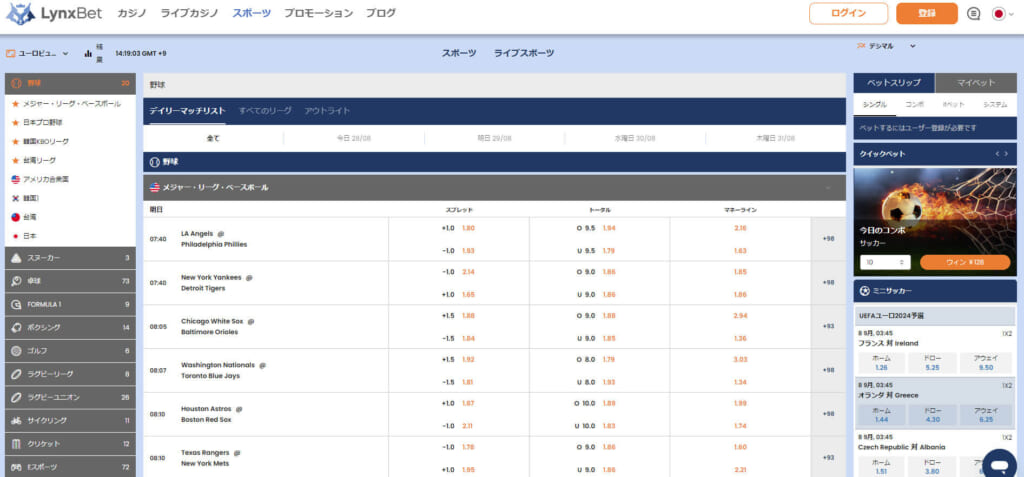Open the デシマル odds format dropdown
Viewport: 1024px width, 477px height.
[886, 46]
